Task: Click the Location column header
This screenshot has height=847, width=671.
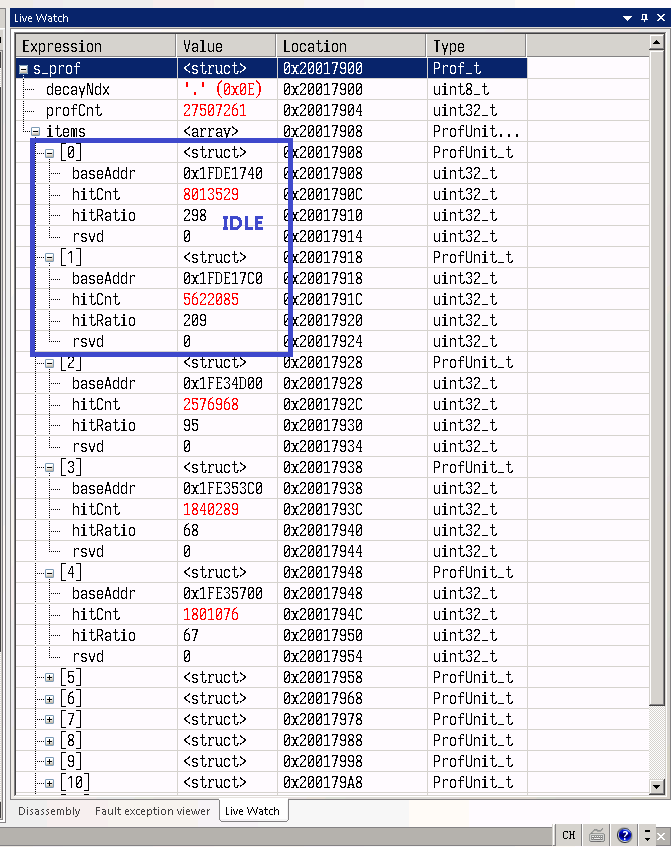Action: click(351, 46)
